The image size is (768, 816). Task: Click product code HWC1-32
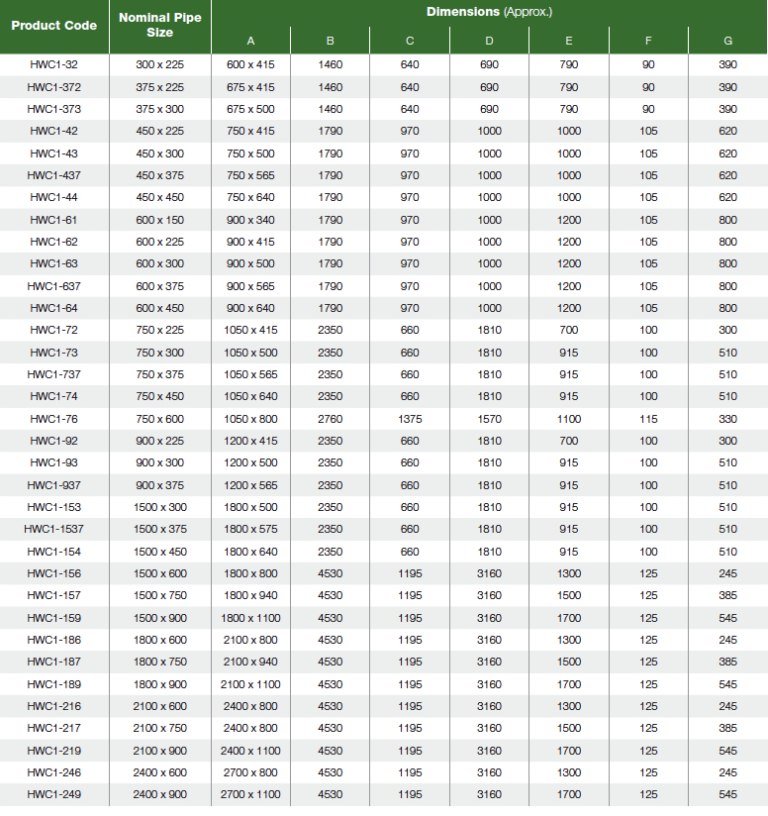[54, 65]
